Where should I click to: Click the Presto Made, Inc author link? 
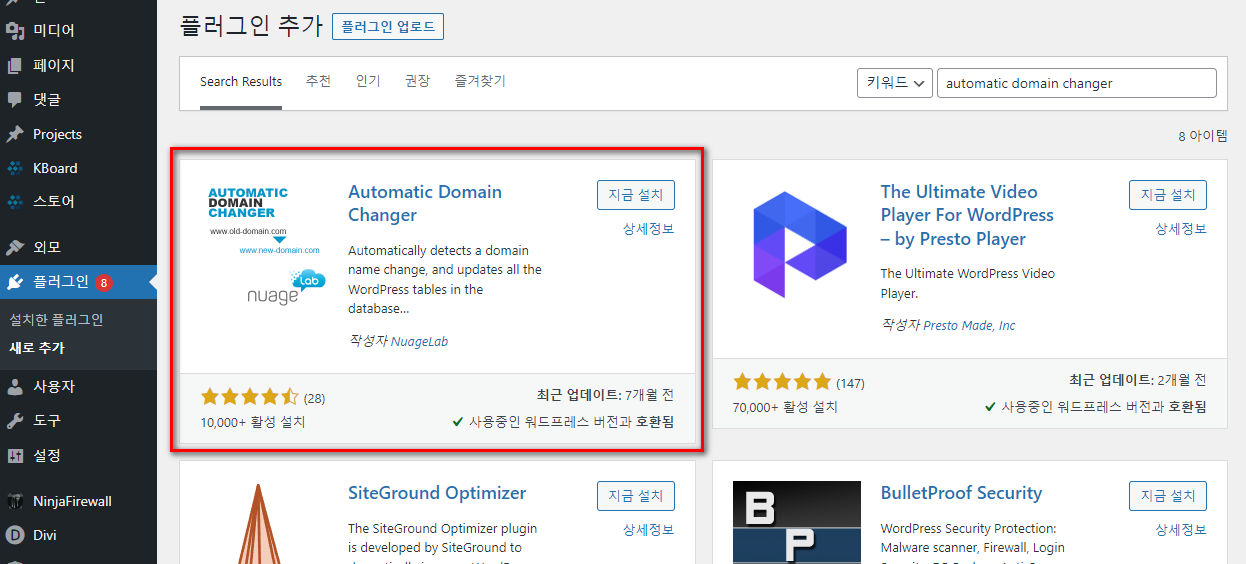point(969,325)
